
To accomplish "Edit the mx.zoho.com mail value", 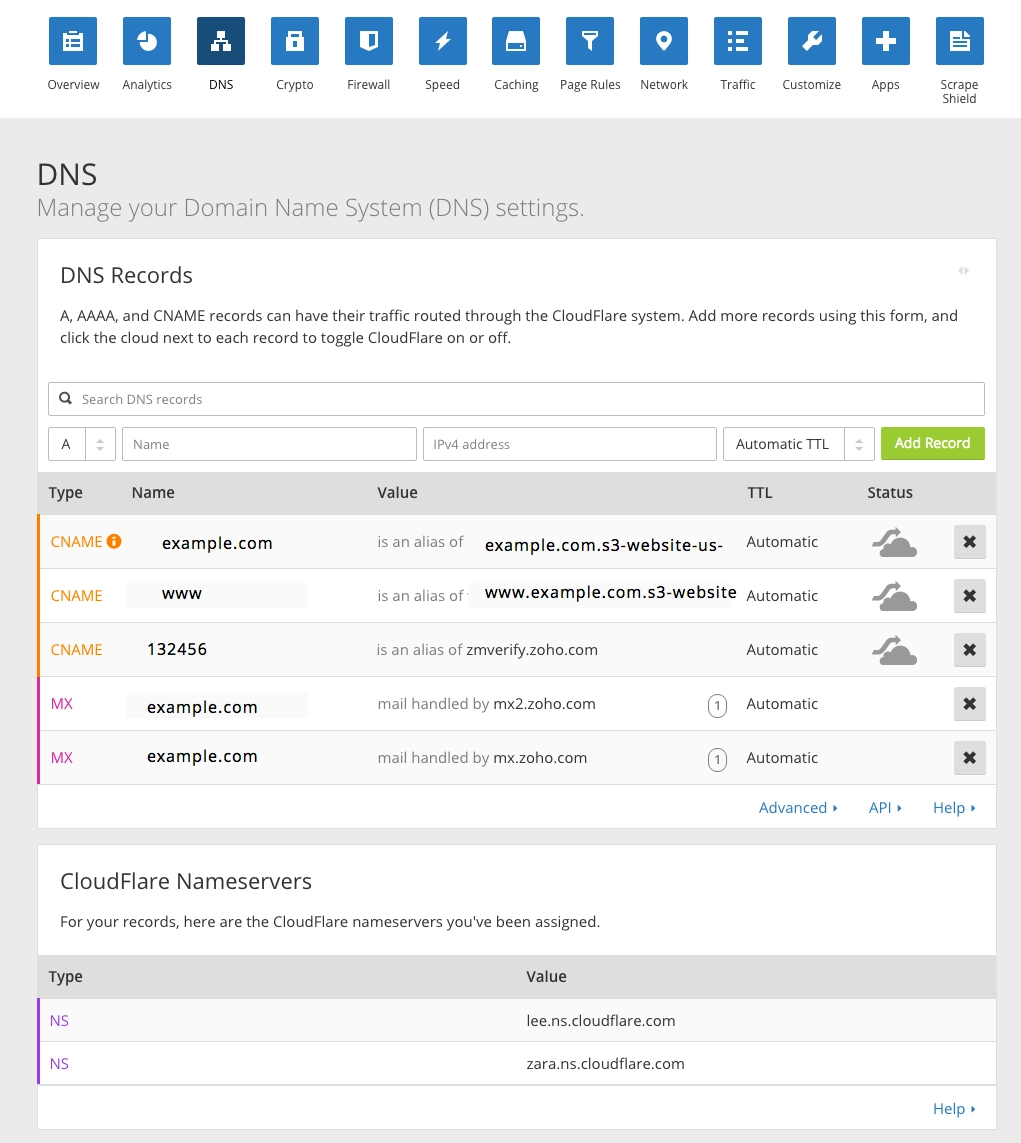I will (x=540, y=757).
